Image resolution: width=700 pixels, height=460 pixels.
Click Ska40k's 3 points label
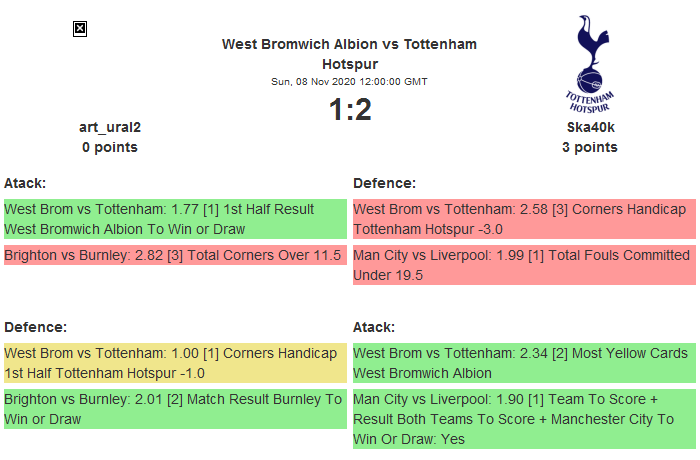[x=589, y=147]
